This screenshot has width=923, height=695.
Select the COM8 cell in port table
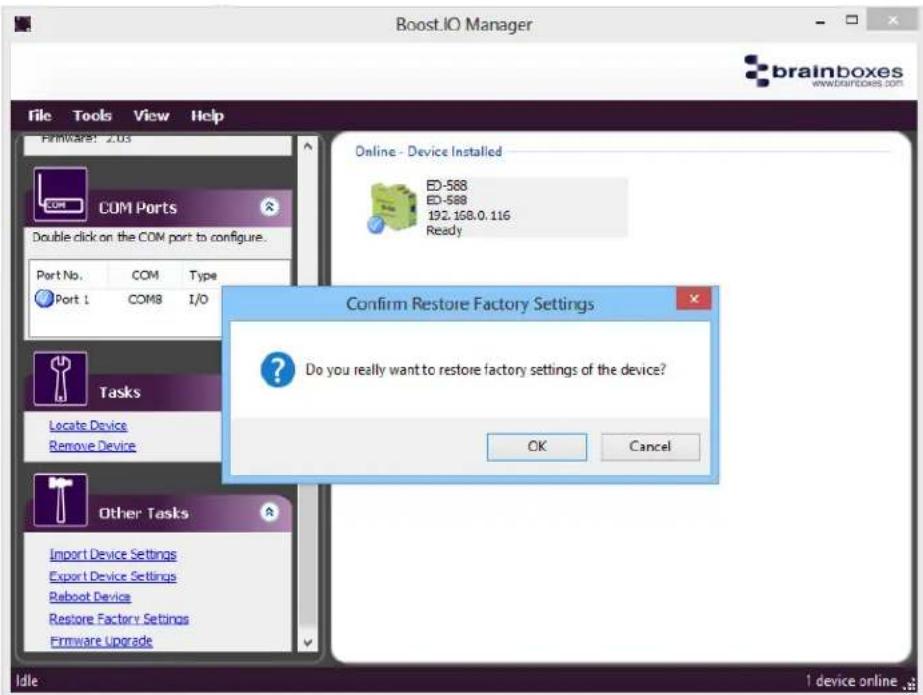click(x=145, y=299)
